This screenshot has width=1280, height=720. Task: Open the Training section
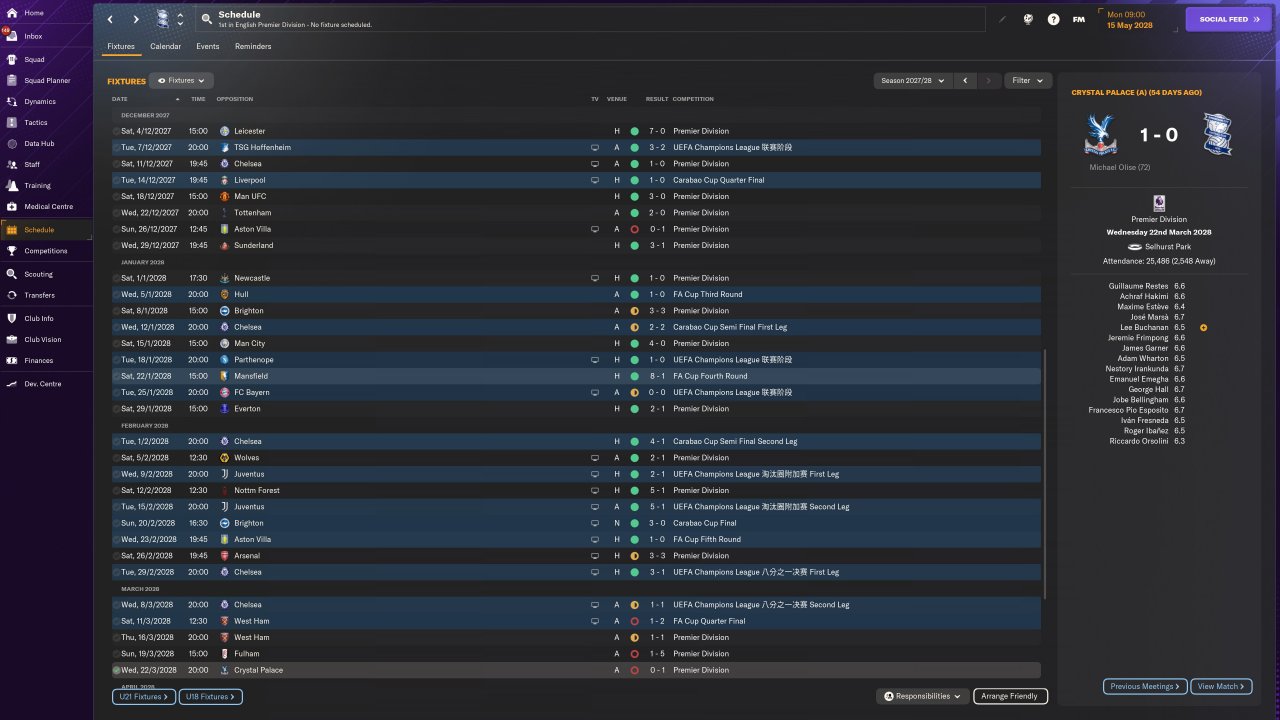pyautogui.click(x=37, y=185)
